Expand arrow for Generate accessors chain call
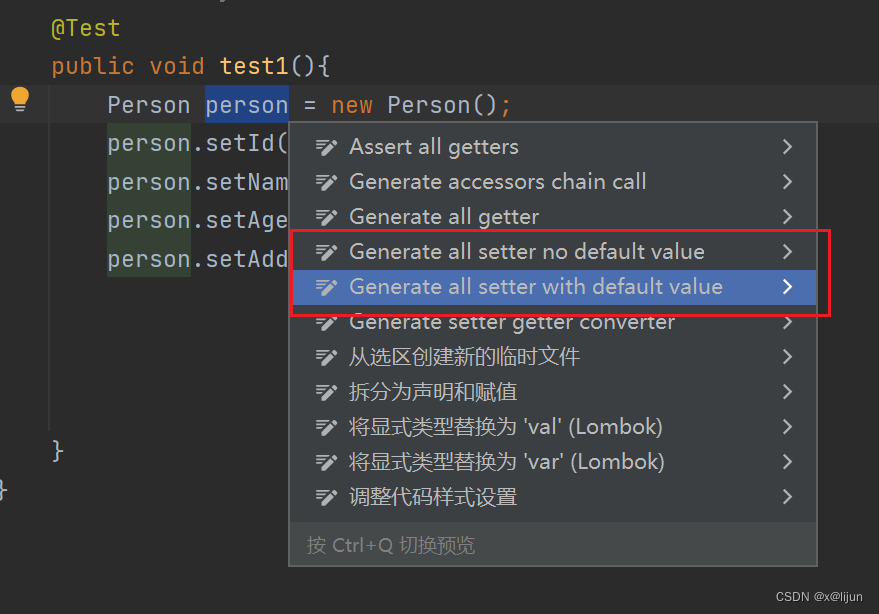879x614 pixels. (x=788, y=182)
